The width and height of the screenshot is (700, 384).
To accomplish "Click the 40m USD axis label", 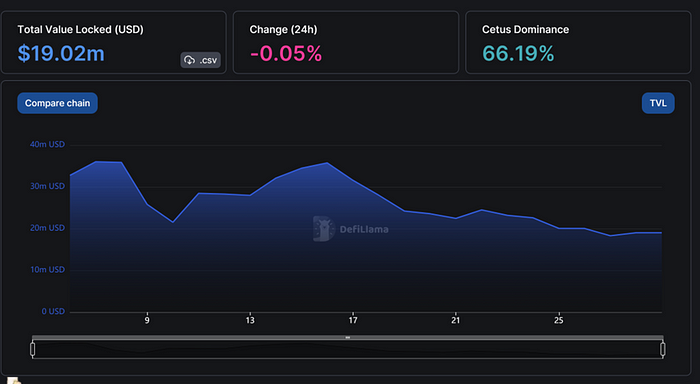I will (47, 144).
